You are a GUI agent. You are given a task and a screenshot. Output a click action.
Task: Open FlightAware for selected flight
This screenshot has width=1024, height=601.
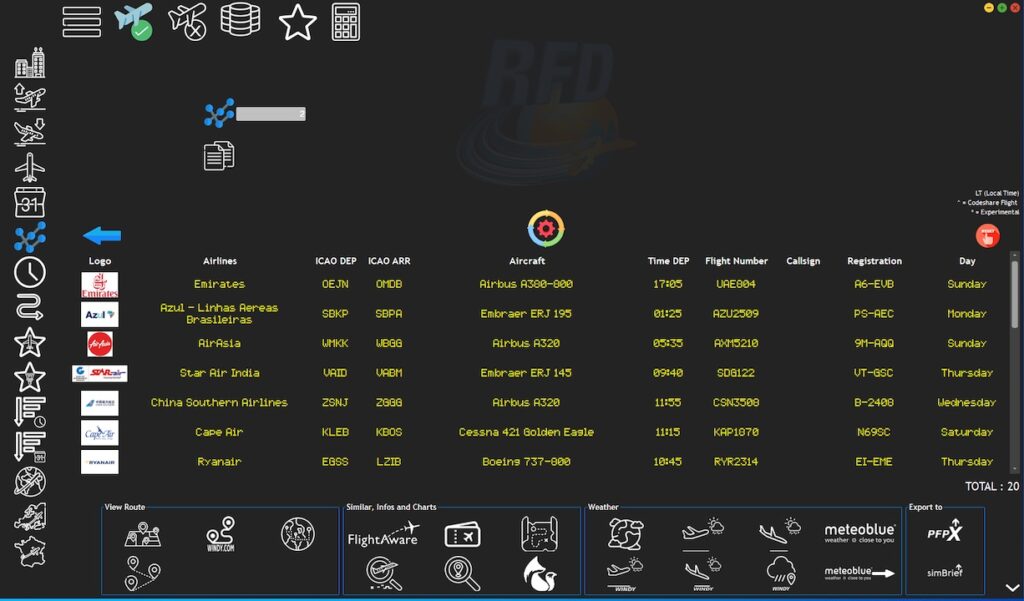click(383, 534)
